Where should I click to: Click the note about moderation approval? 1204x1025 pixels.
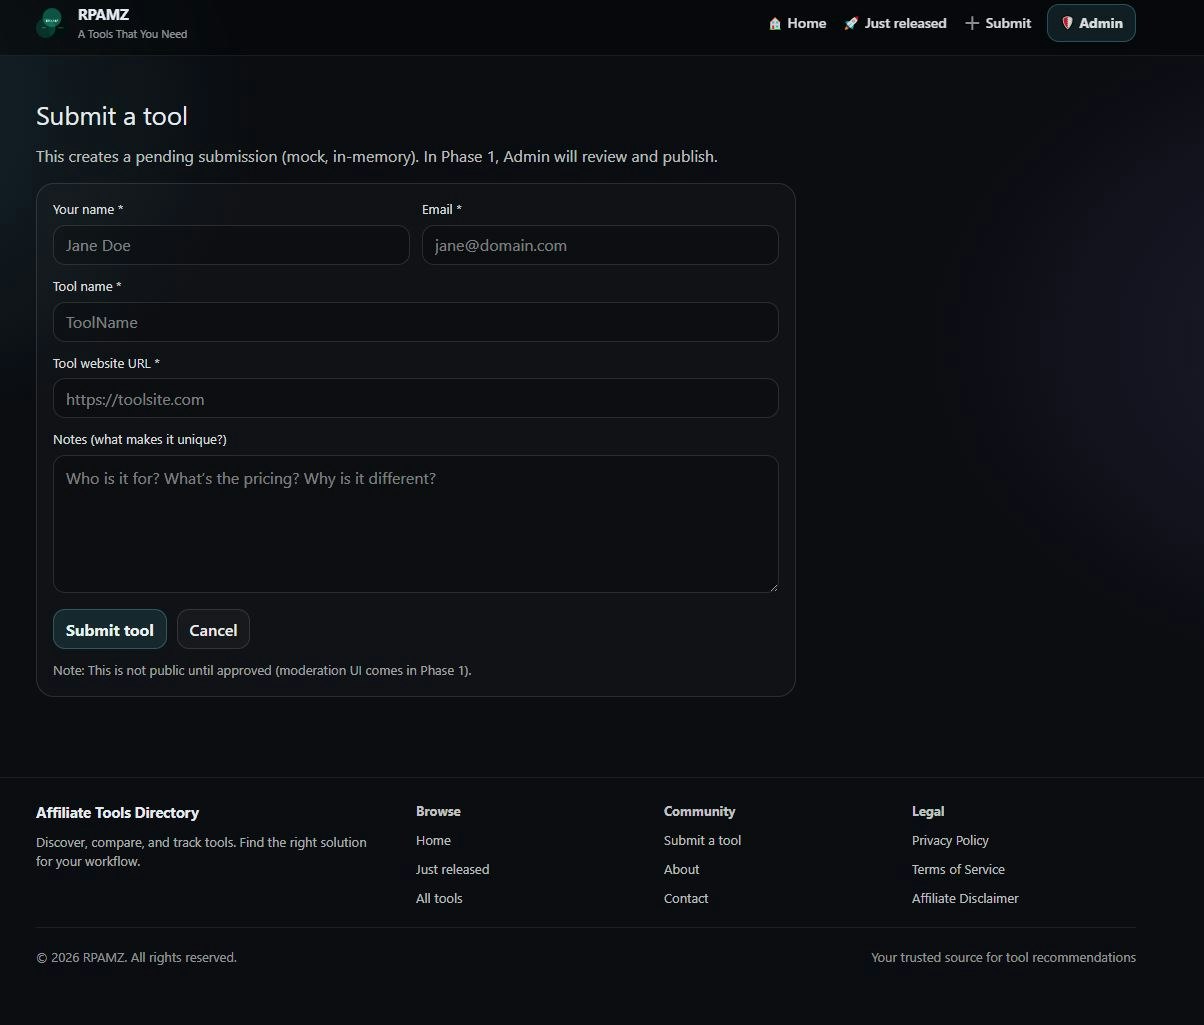(262, 671)
